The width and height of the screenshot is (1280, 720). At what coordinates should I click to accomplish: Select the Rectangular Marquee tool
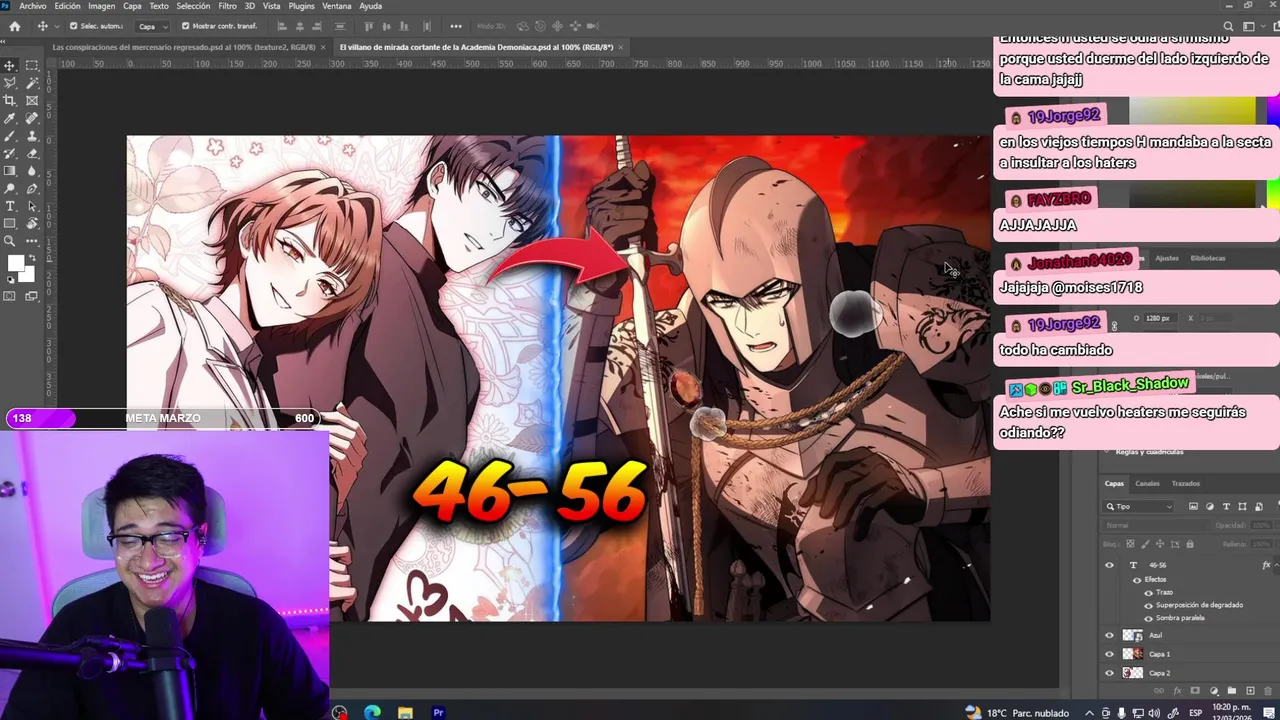coord(32,65)
